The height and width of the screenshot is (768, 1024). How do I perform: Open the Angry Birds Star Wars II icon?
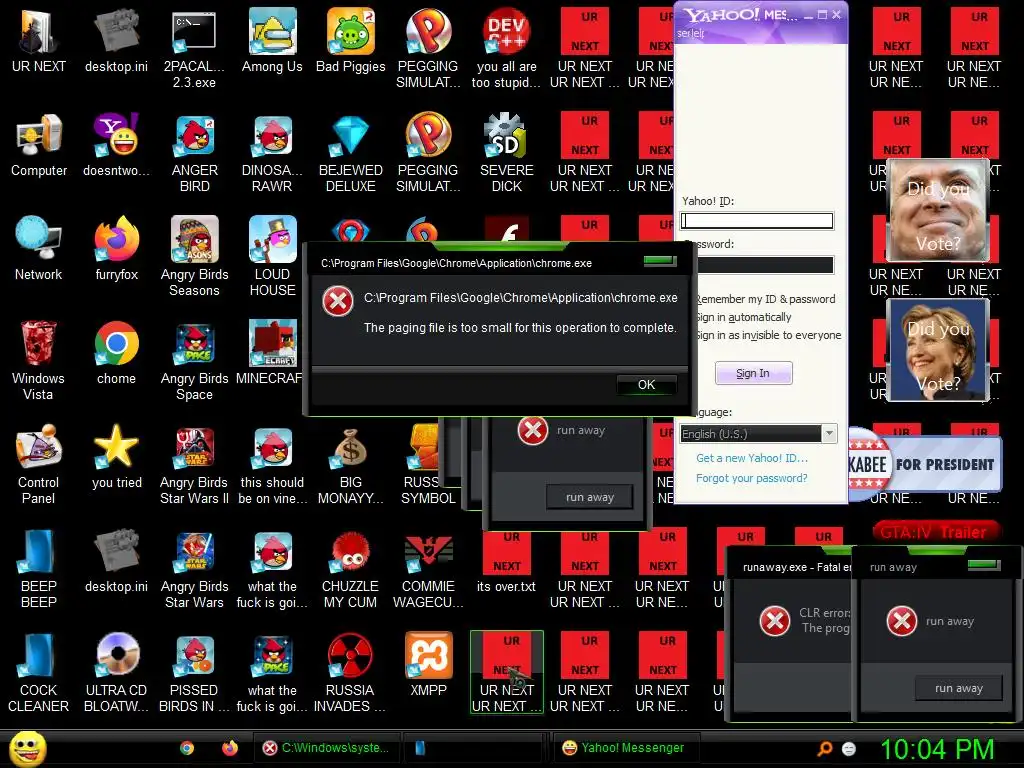[194, 464]
